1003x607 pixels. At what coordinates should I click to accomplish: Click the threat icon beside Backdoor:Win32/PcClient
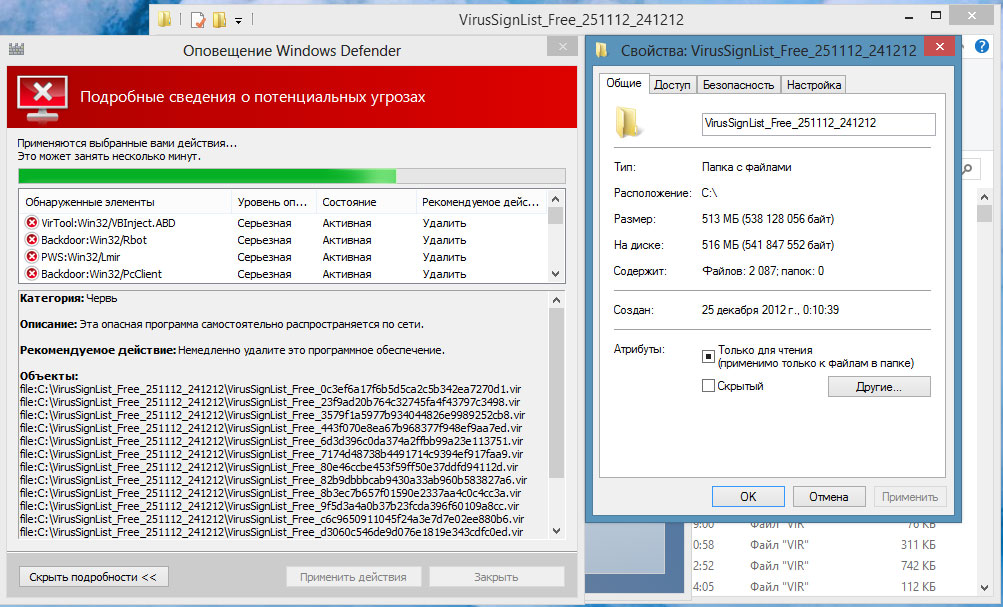[31, 274]
